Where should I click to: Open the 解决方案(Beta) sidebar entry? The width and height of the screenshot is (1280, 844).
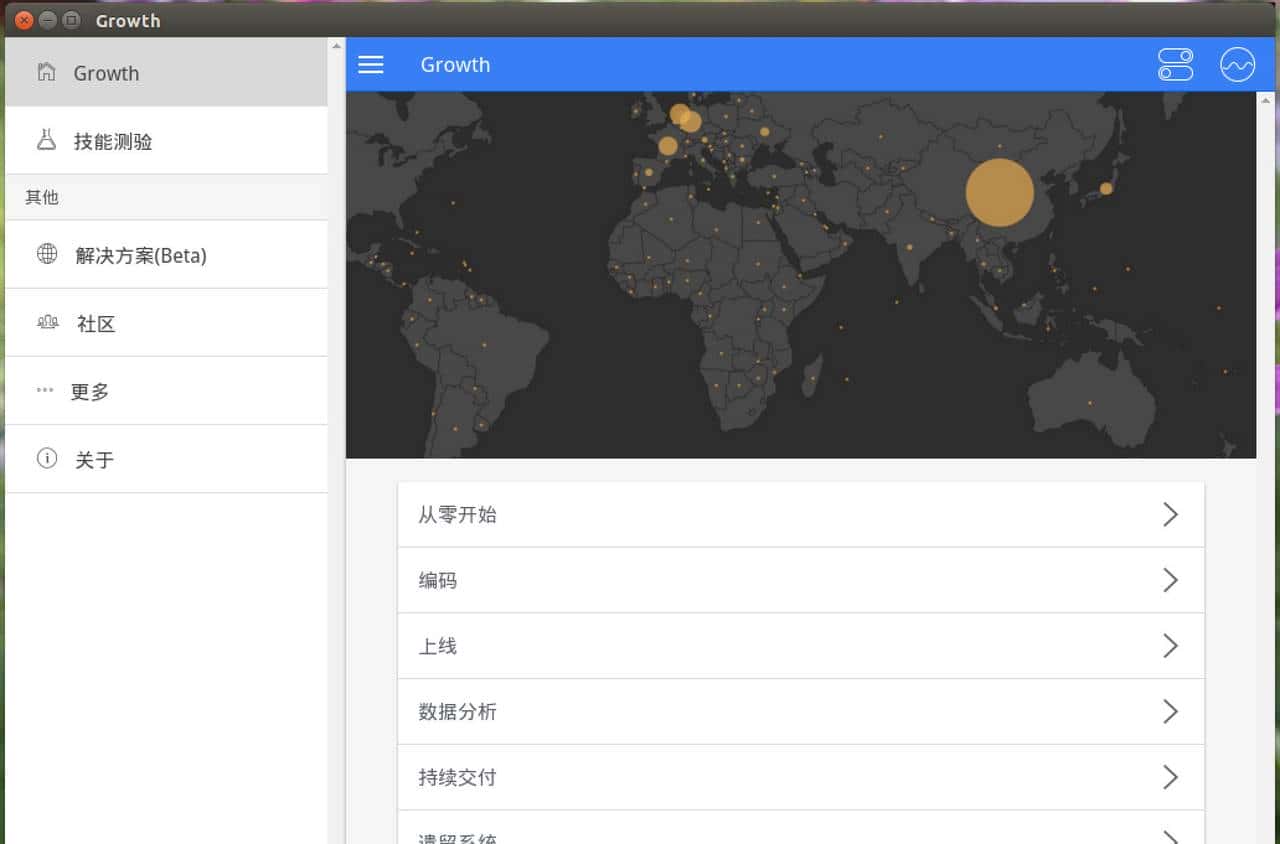click(141, 255)
